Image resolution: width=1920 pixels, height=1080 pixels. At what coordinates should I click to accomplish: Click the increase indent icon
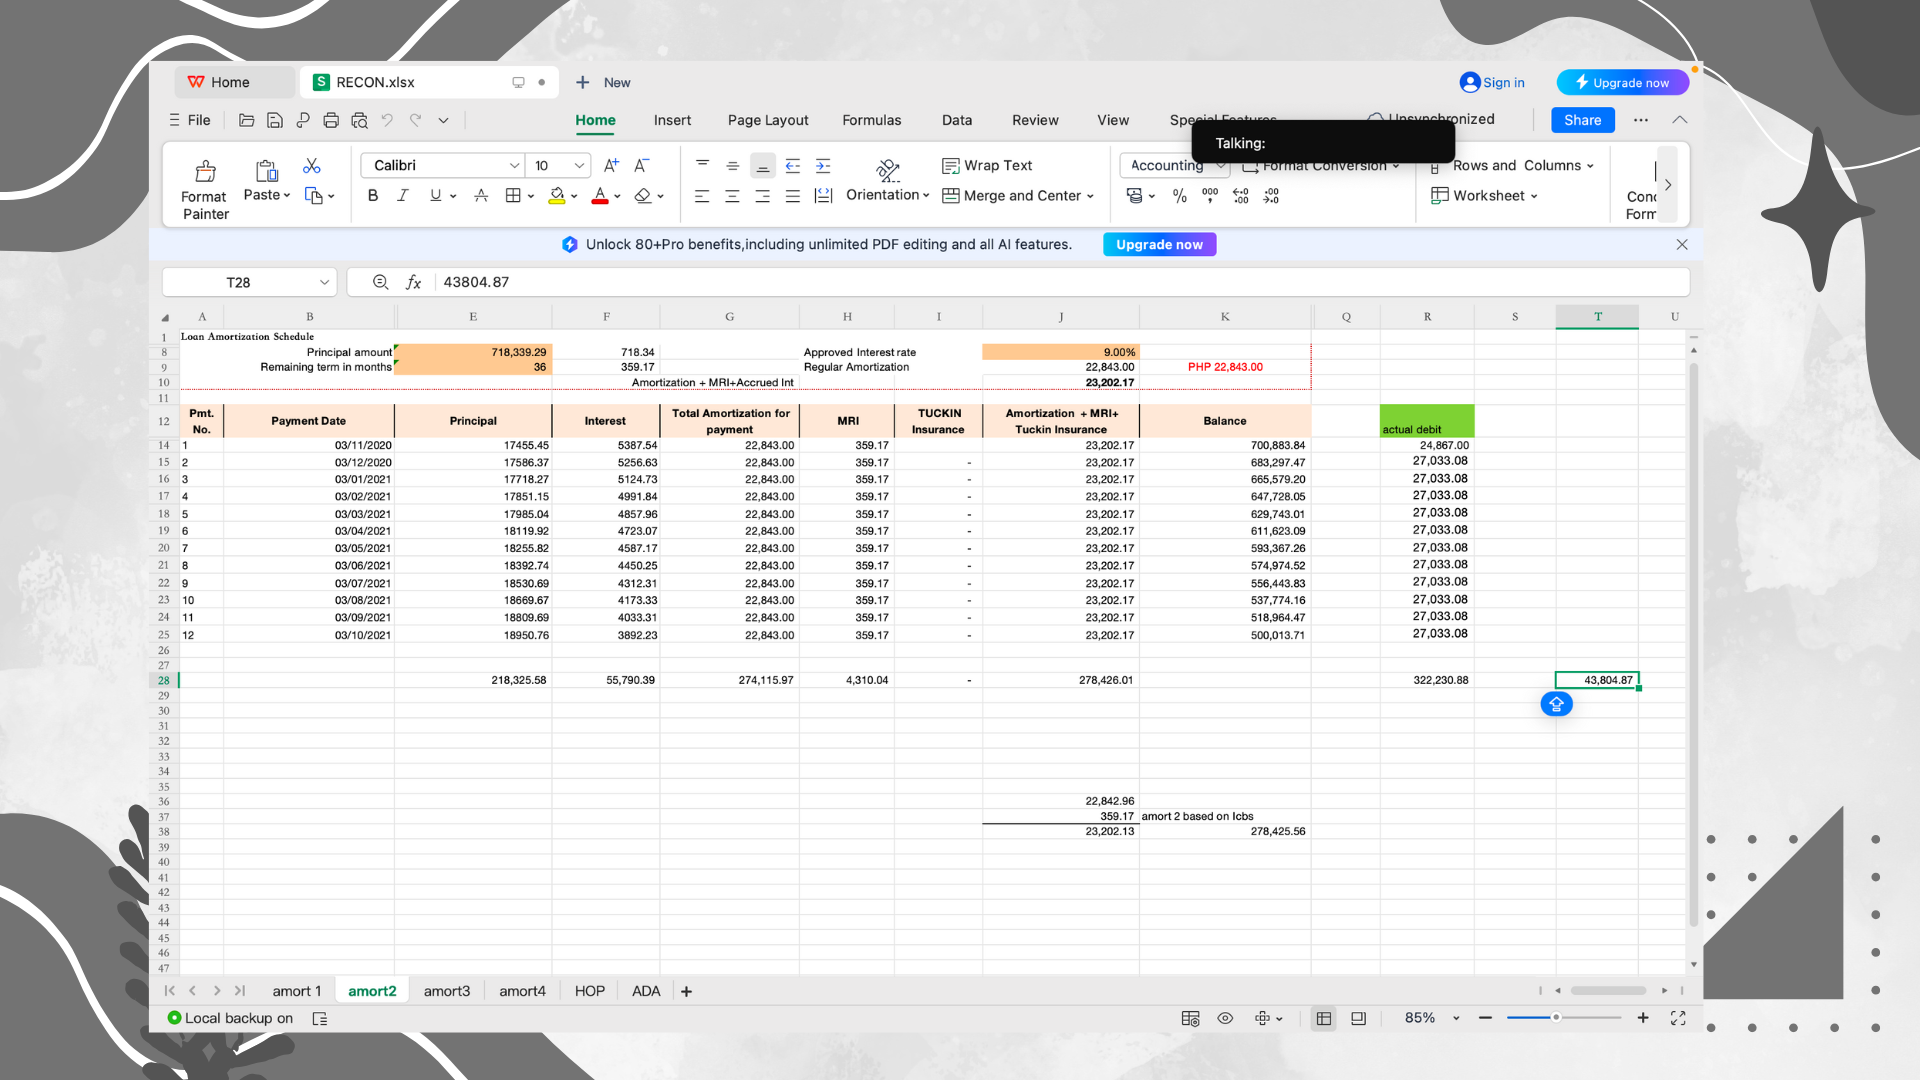coord(823,166)
